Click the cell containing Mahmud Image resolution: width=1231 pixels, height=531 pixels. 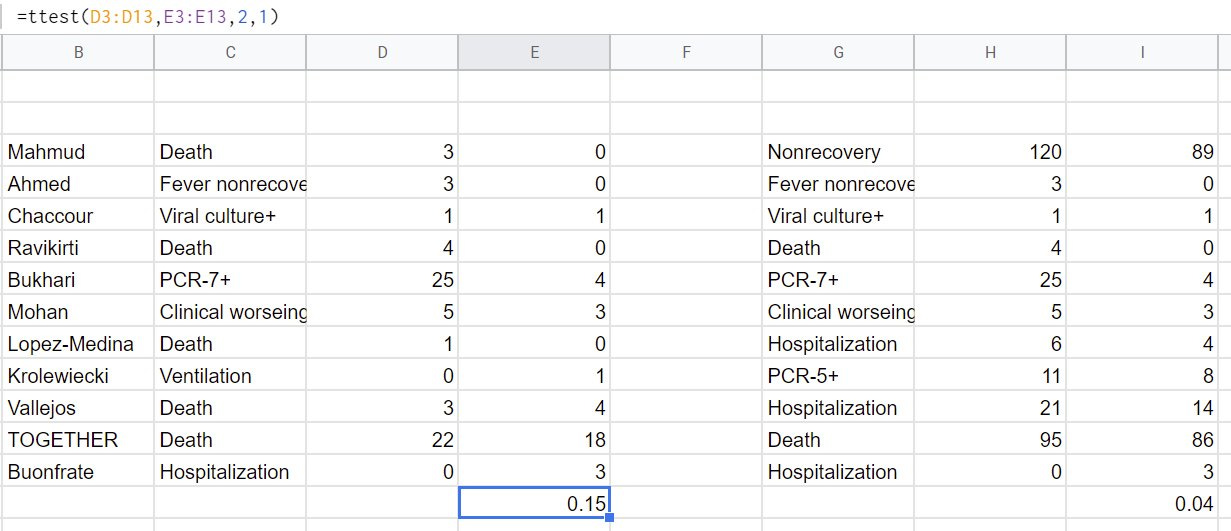pyautogui.click(x=78, y=152)
